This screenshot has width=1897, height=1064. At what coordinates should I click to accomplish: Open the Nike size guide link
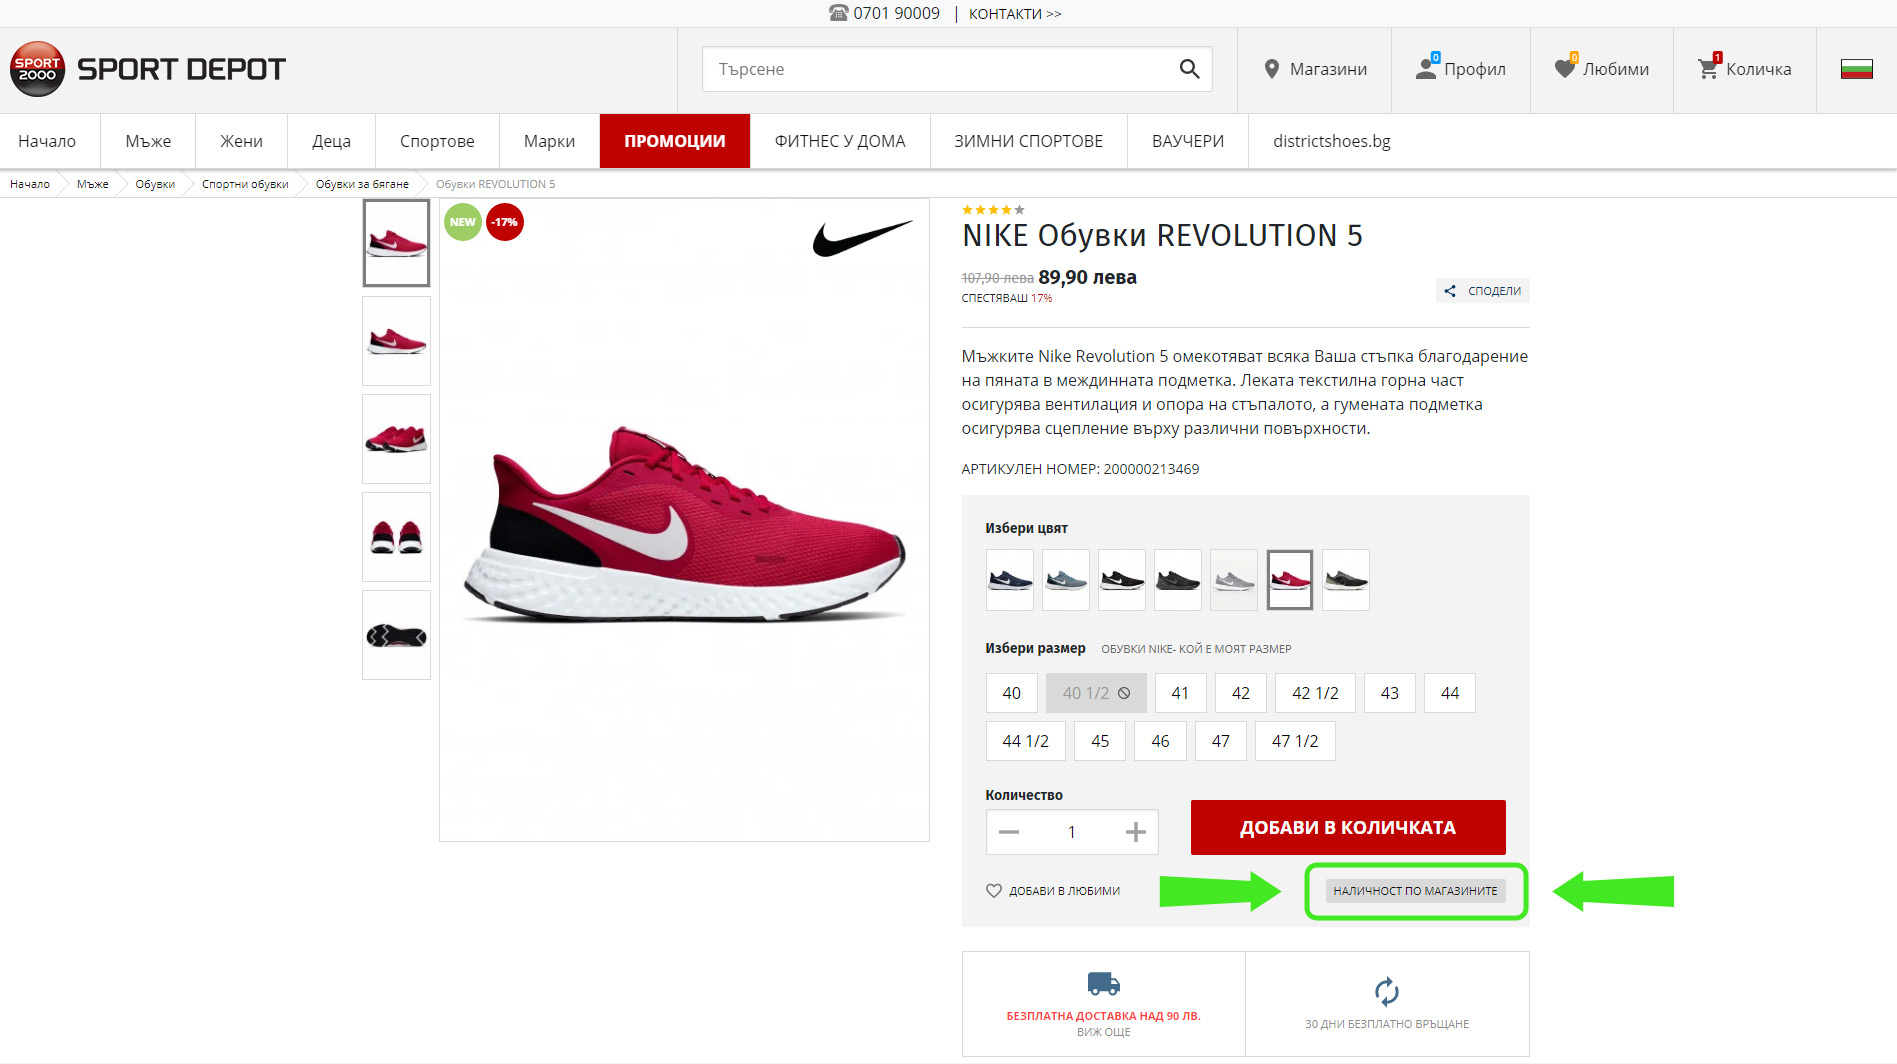1196,649
